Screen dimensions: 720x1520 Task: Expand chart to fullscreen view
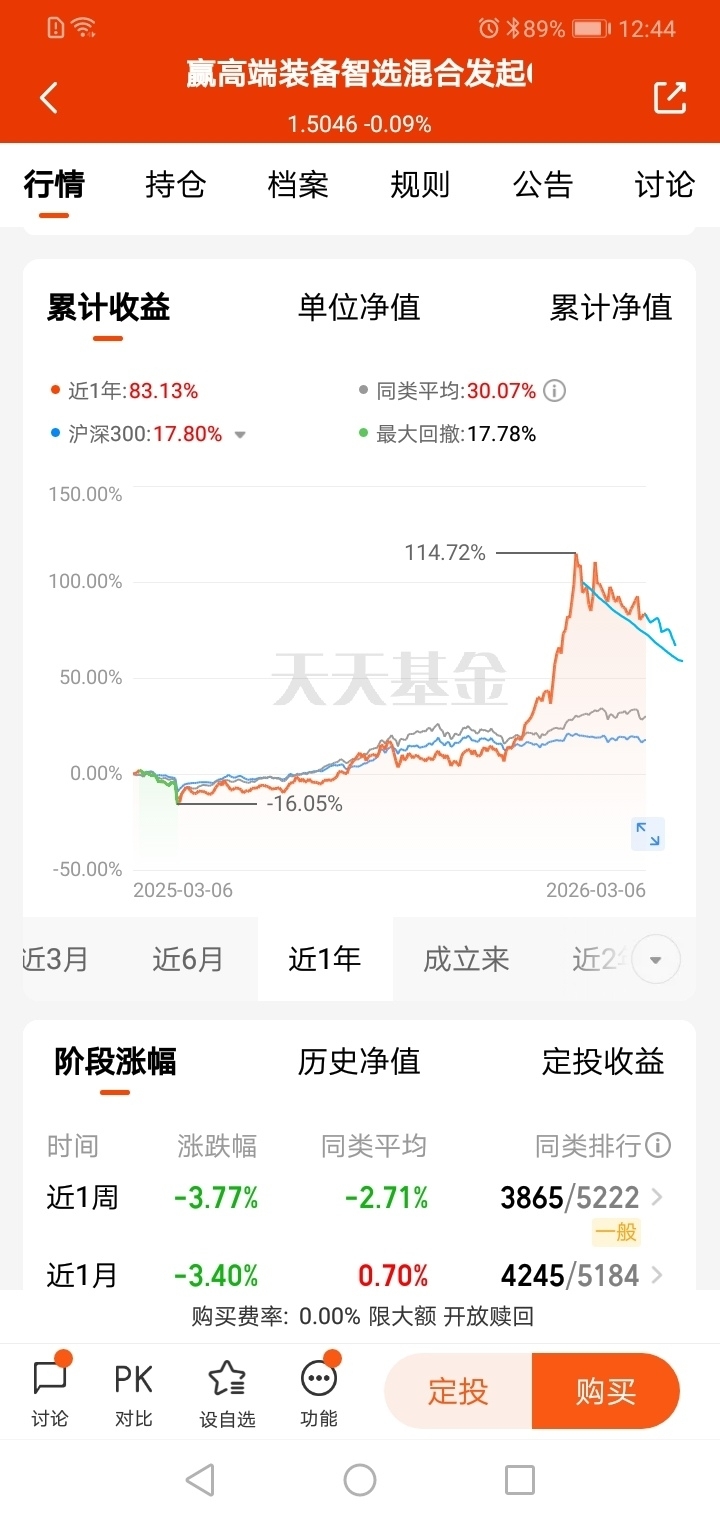coord(648,833)
